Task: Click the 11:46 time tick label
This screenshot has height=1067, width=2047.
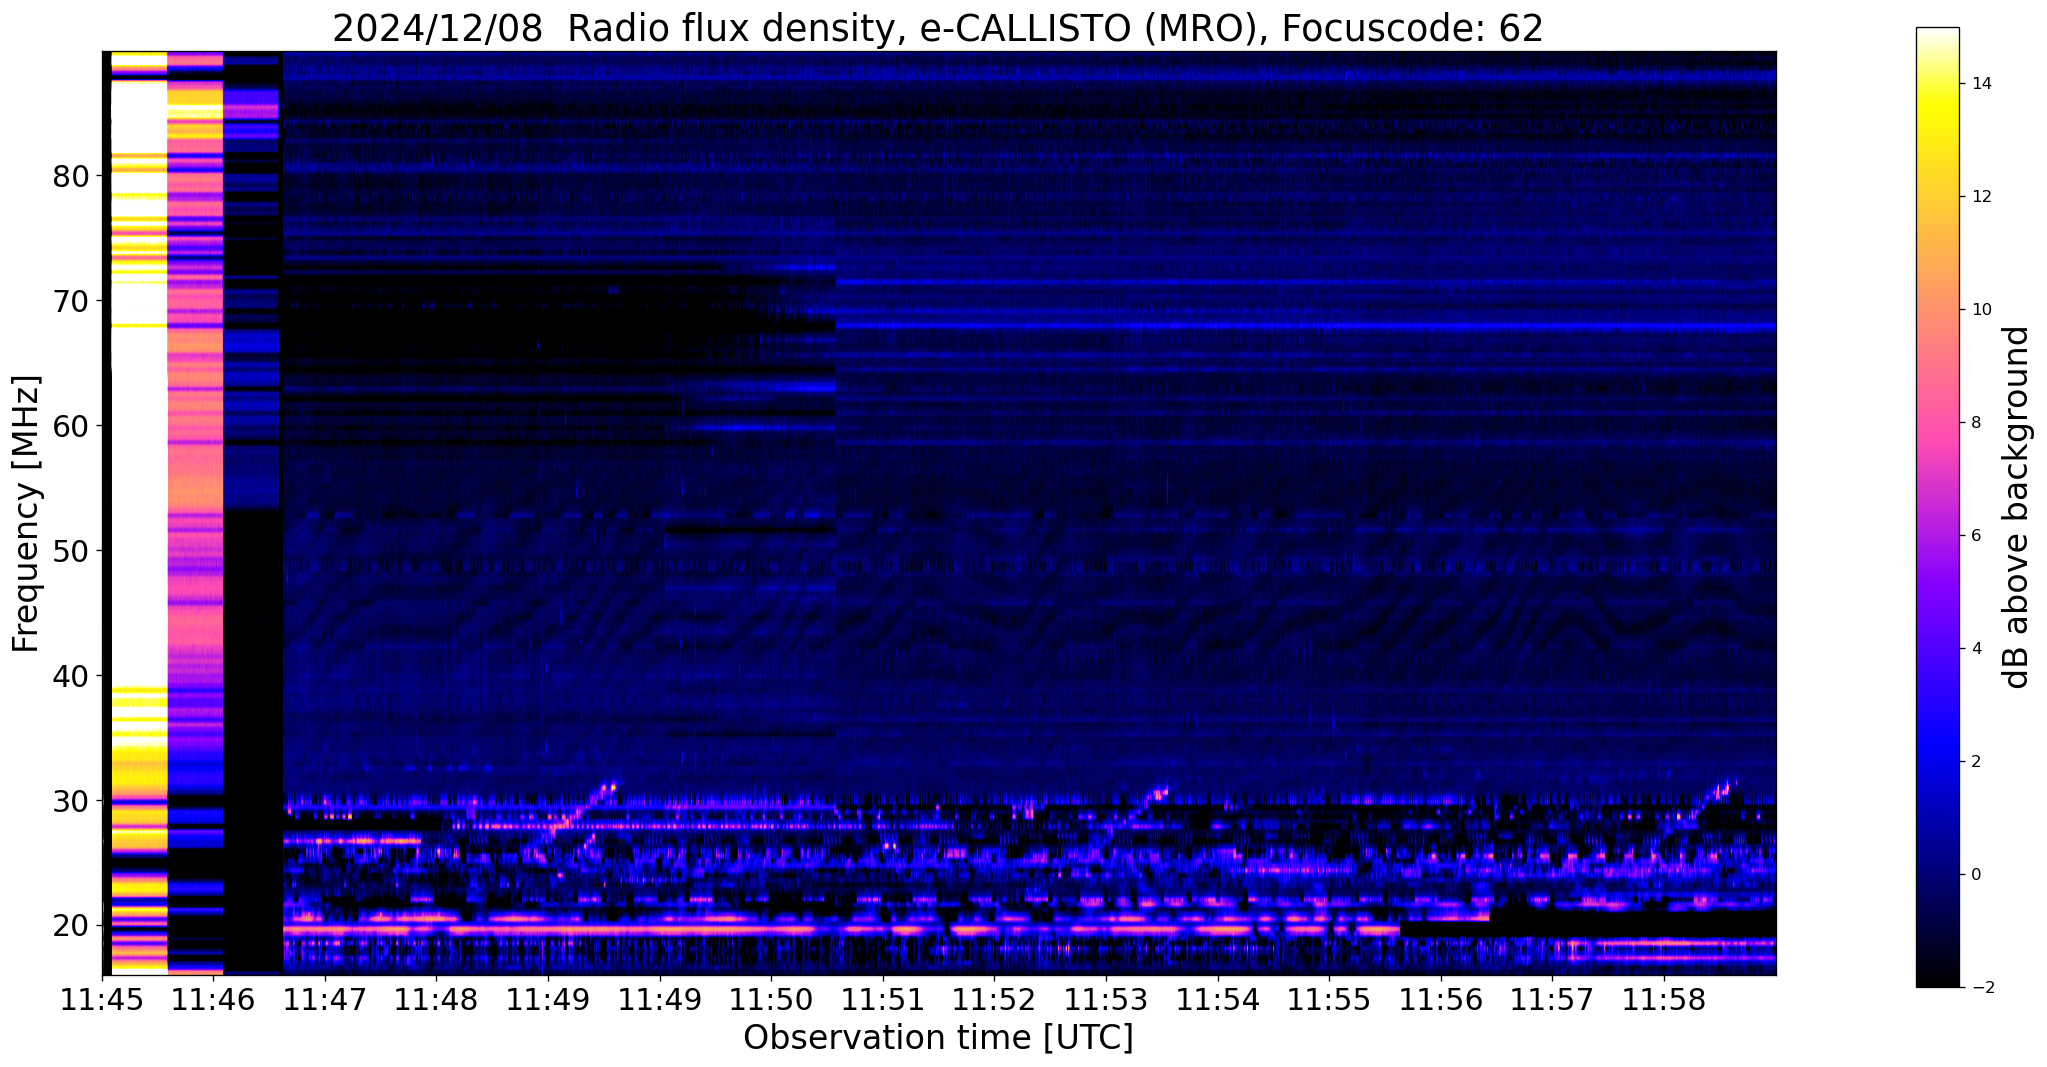Action: (213, 999)
